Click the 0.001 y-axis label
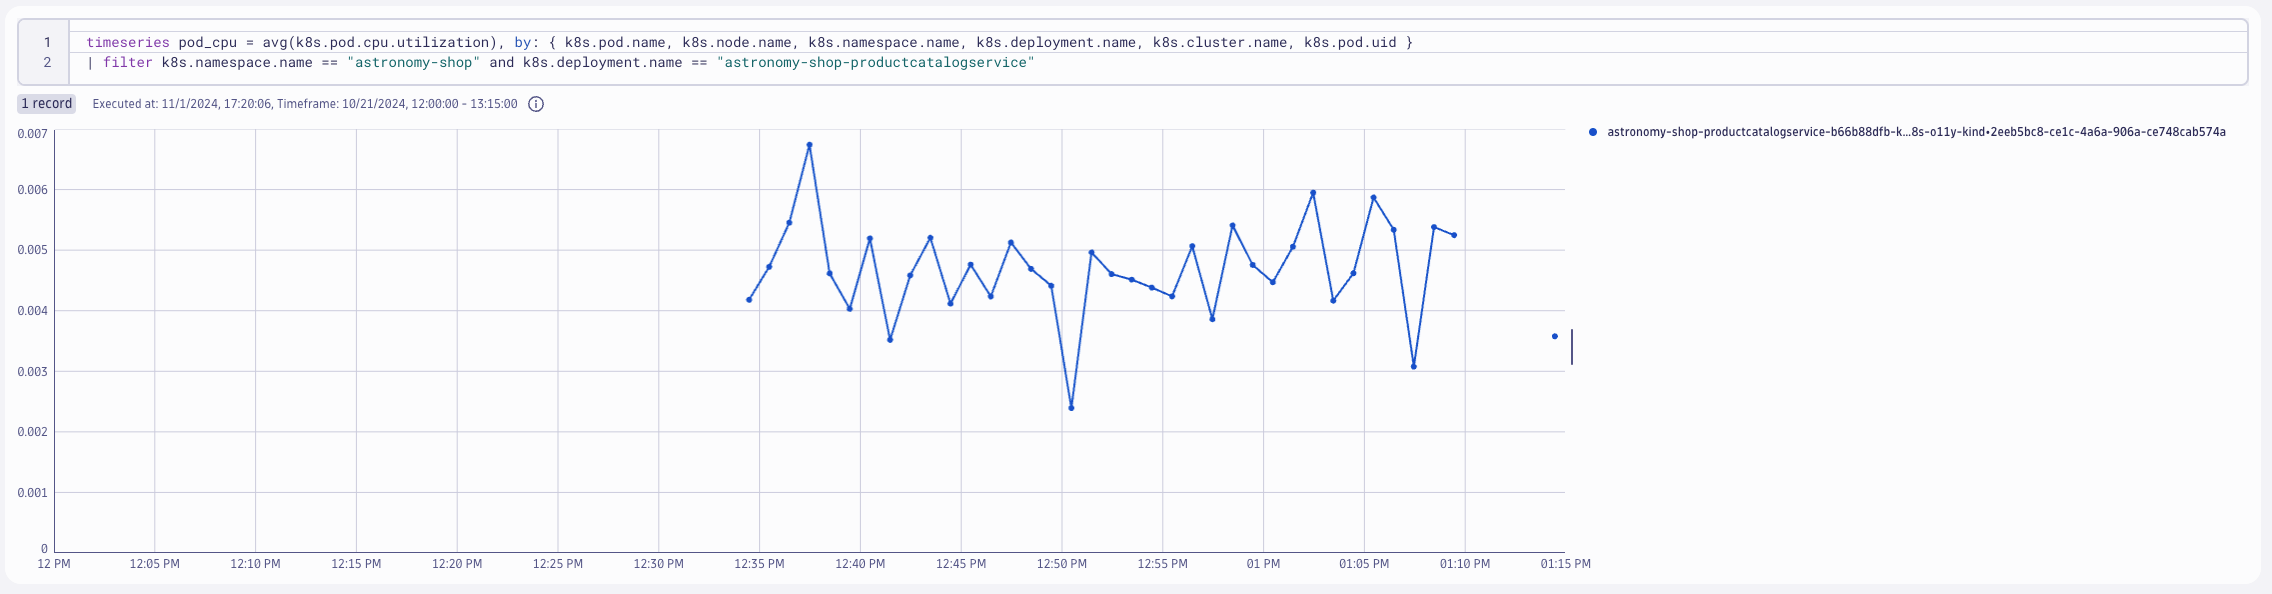 click(32, 493)
